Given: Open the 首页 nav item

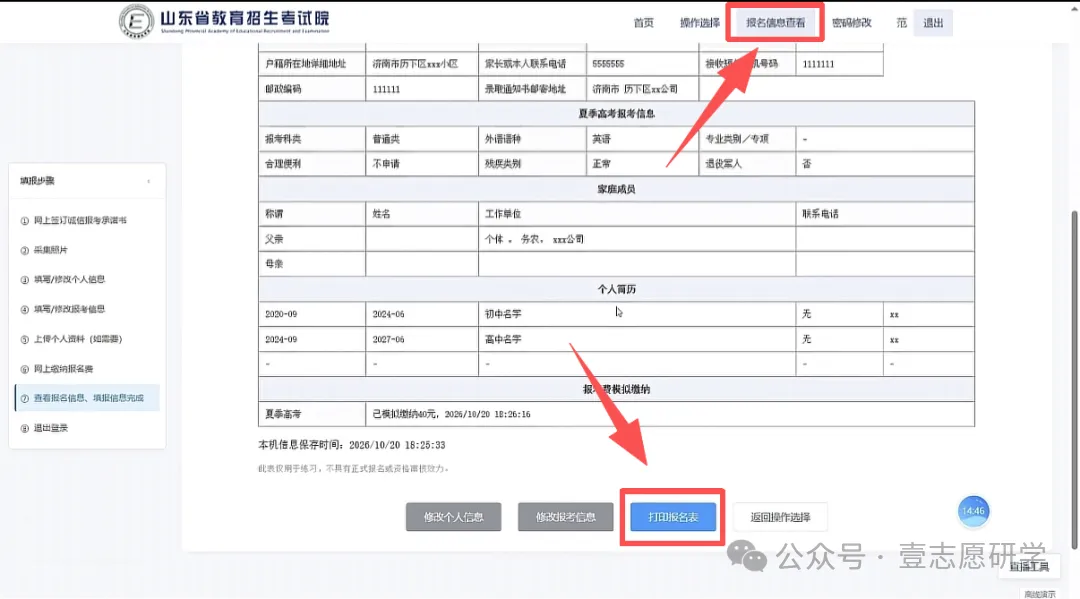Looking at the screenshot, I should point(643,23).
